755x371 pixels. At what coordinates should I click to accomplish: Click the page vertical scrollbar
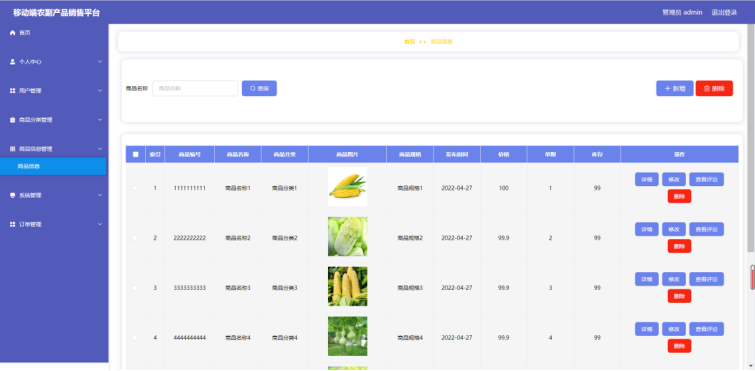coord(751,138)
